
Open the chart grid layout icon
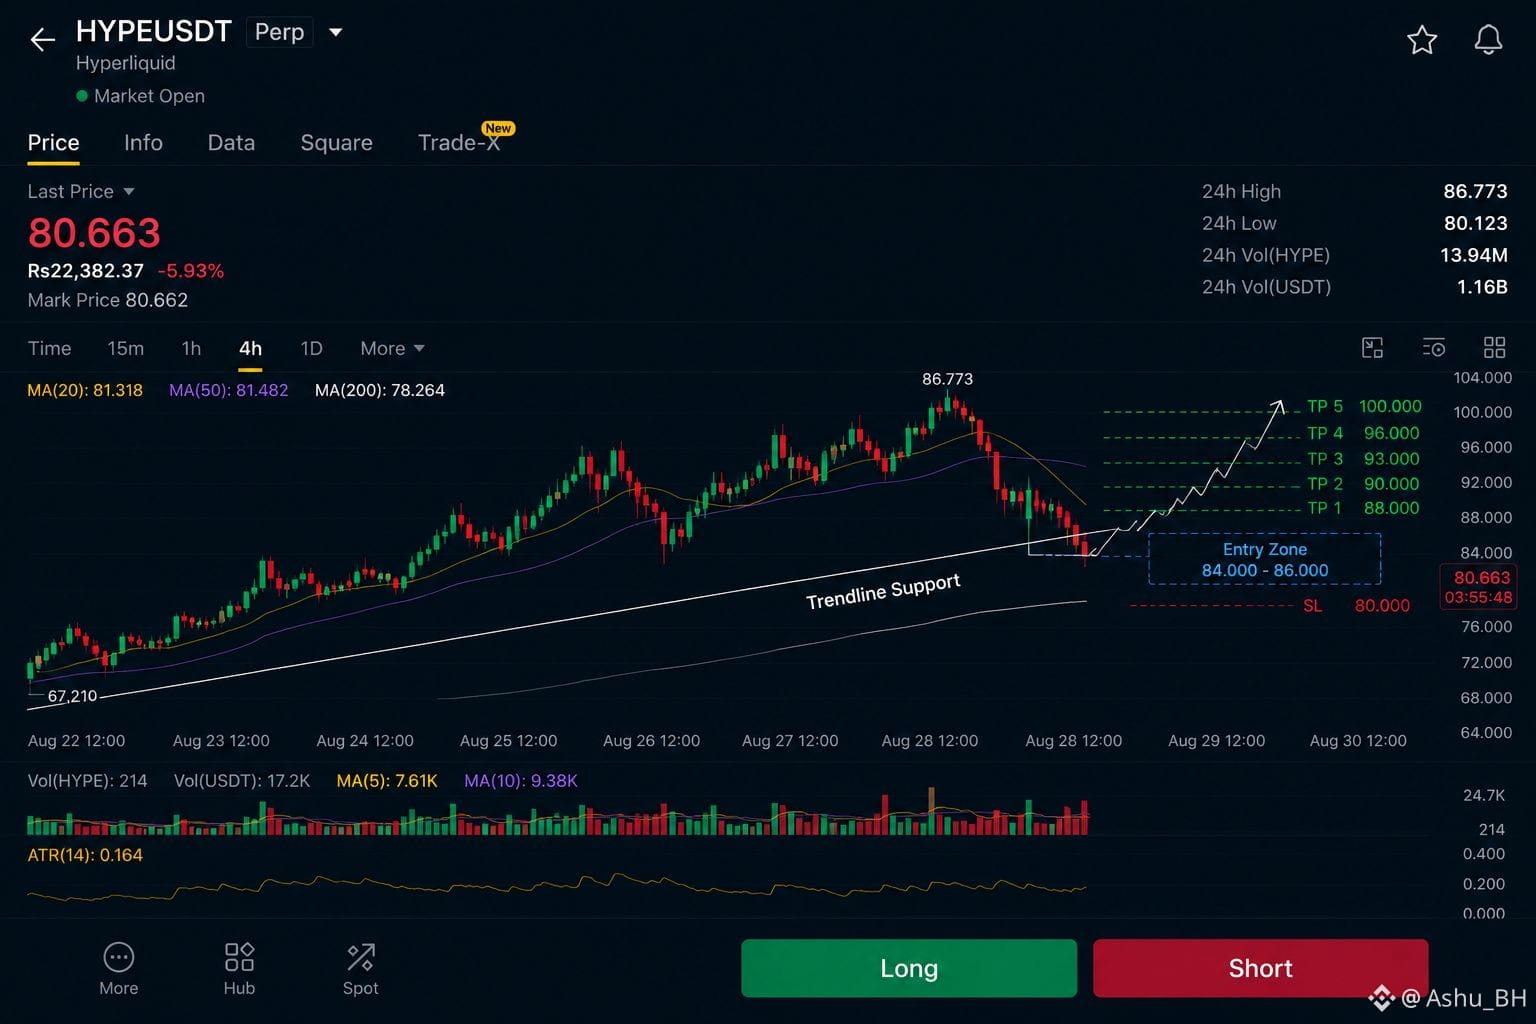click(1494, 347)
